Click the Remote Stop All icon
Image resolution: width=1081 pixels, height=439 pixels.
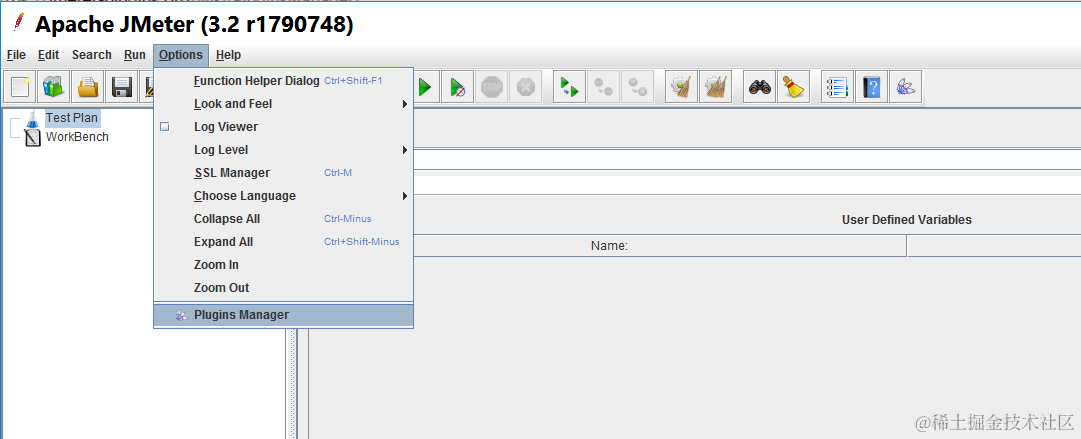pos(603,87)
